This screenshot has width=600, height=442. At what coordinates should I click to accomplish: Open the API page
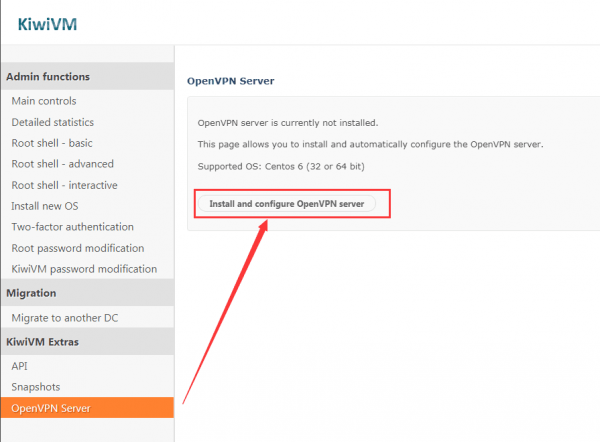20,367
